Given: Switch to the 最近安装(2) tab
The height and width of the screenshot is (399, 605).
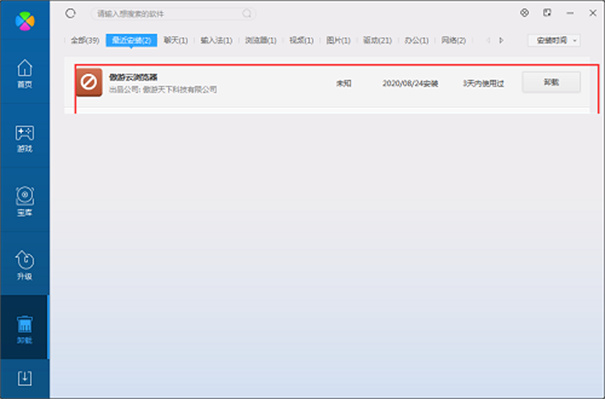Looking at the screenshot, I should tap(132, 40).
